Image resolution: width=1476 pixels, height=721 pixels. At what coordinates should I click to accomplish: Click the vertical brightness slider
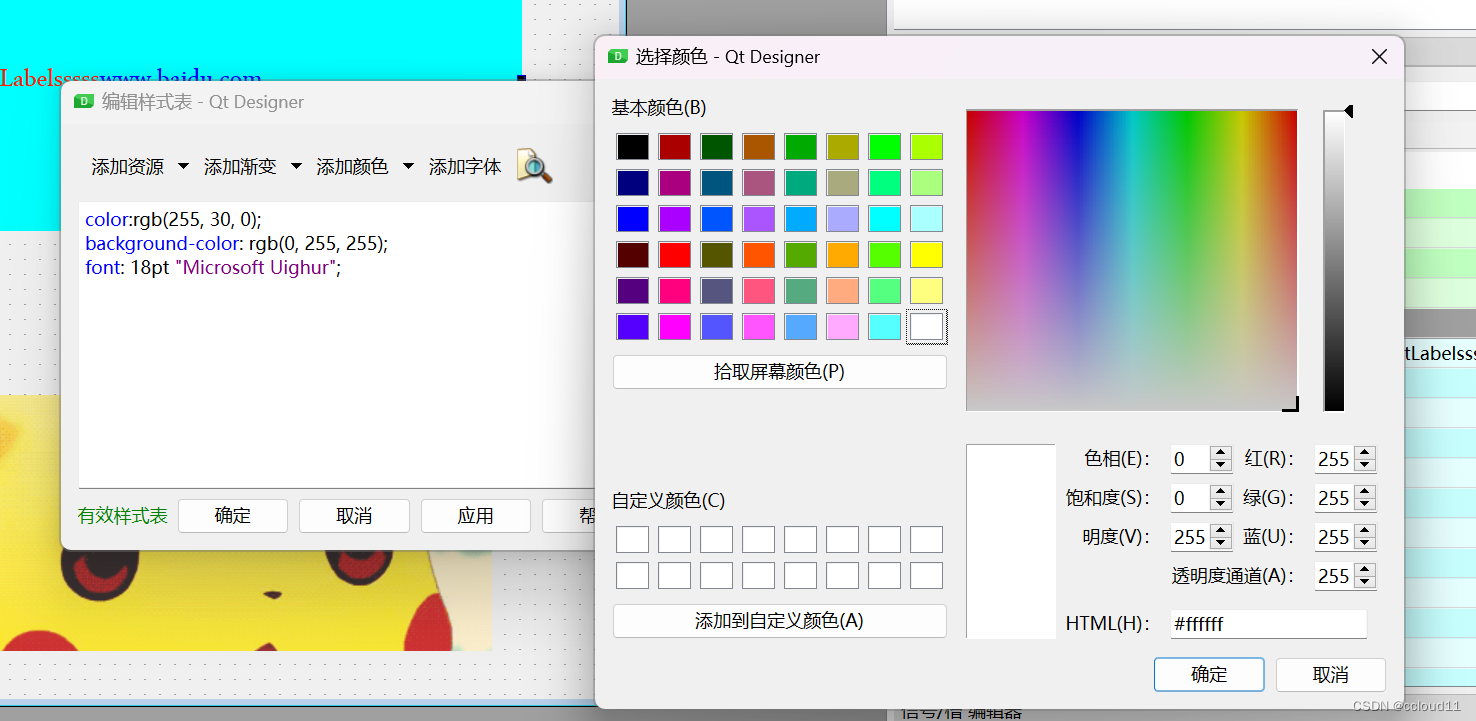(x=1334, y=260)
